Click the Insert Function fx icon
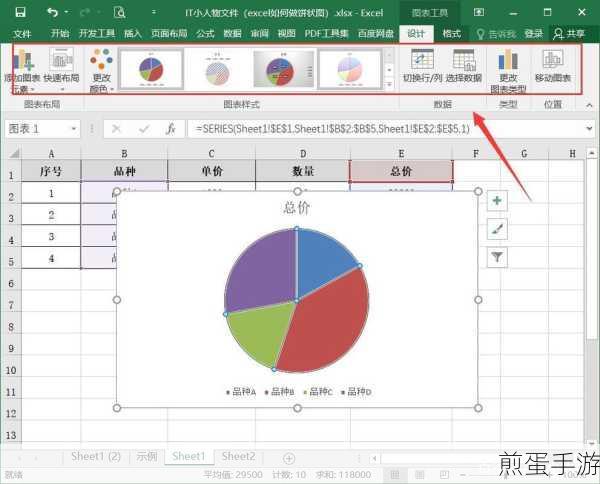600x484 pixels. tap(171, 129)
